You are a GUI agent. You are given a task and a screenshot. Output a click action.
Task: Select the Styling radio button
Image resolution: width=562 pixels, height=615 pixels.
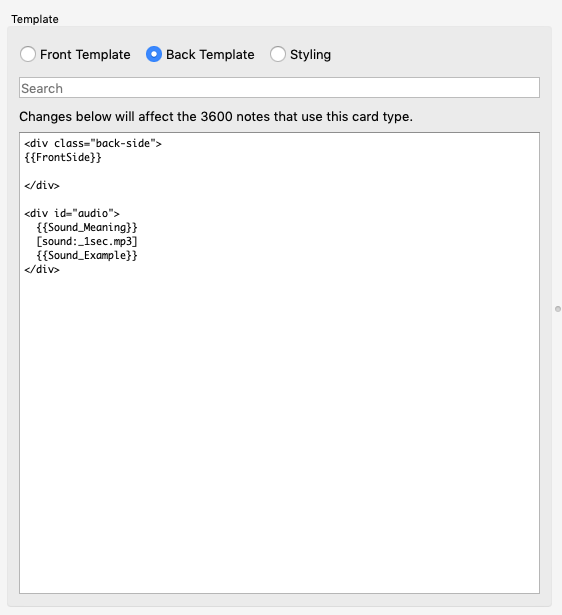[278, 54]
